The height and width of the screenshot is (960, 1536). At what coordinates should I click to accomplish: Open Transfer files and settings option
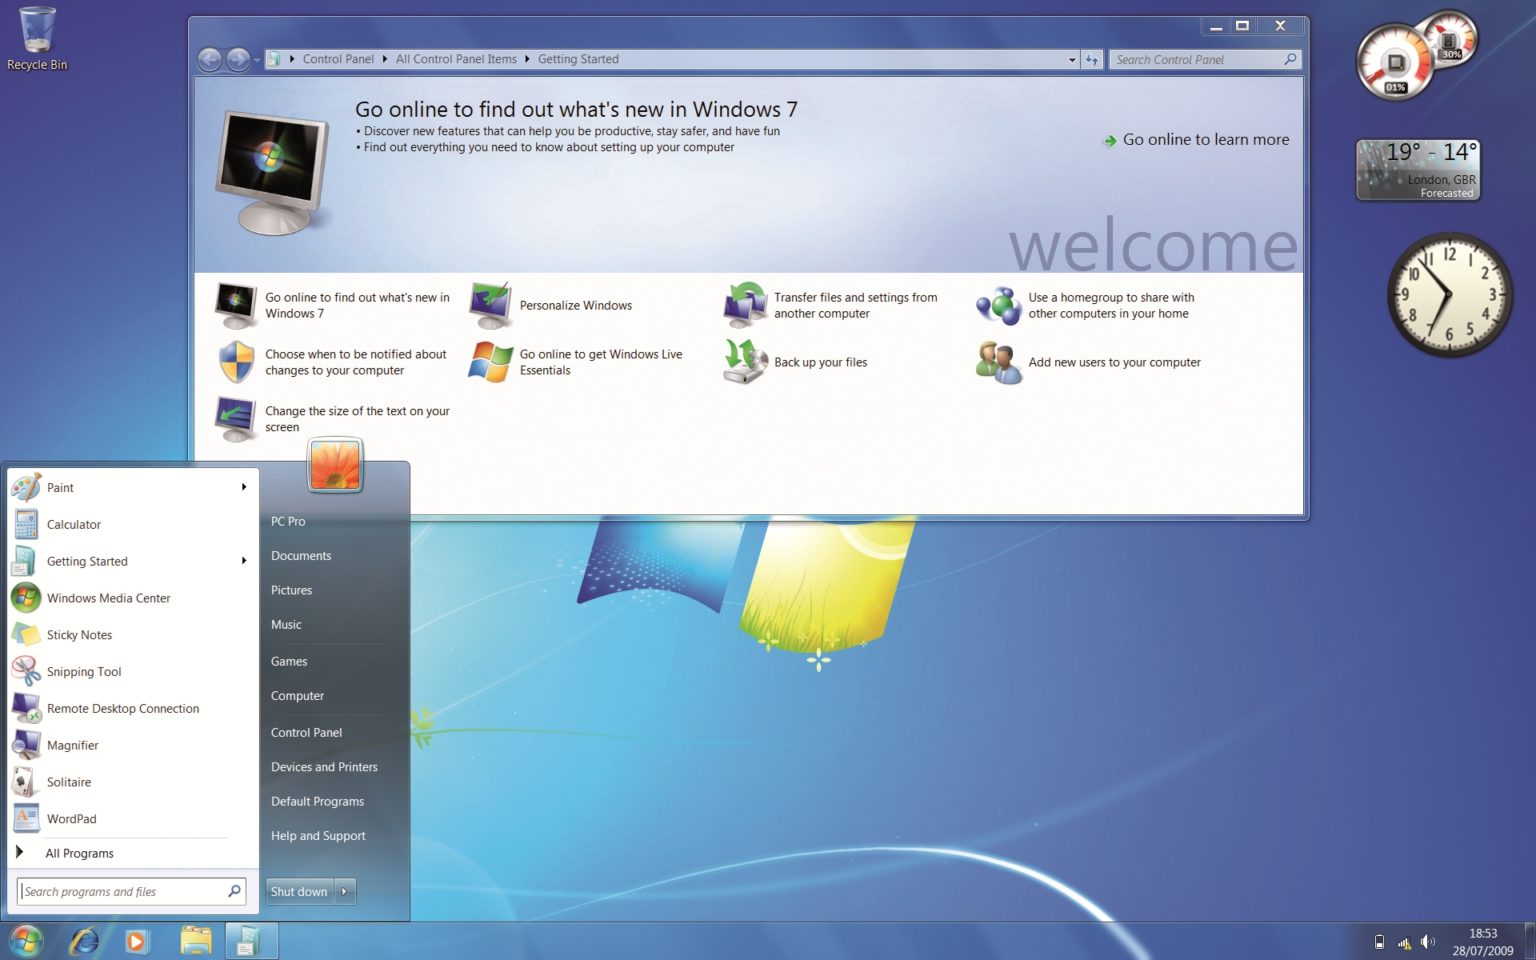coord(856,305)
